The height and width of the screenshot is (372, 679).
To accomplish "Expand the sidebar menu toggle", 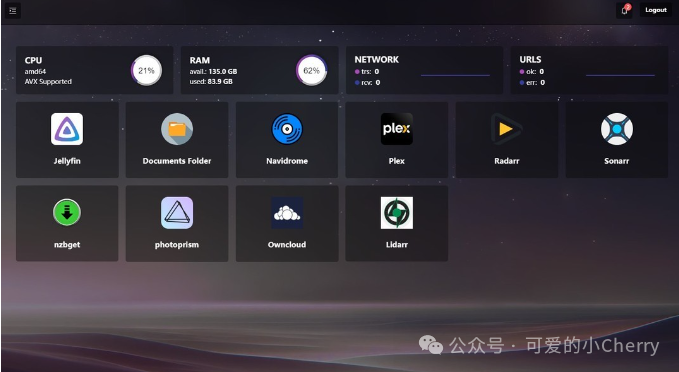I will [x=13, y=10].
